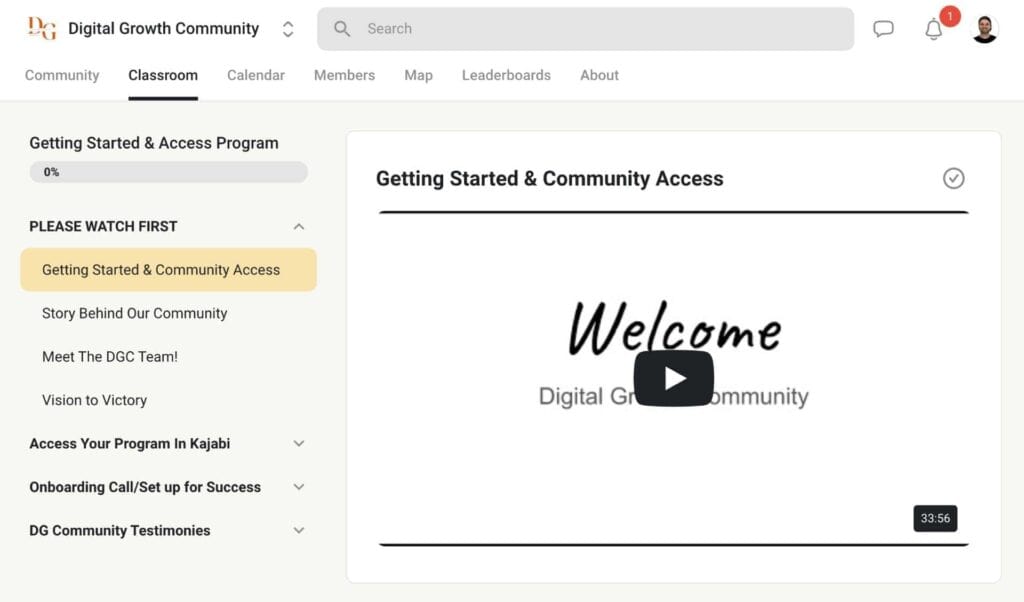Open the community switcher arrows
The height and width of the screenshot is (602, 1024).
pos(288,29)
